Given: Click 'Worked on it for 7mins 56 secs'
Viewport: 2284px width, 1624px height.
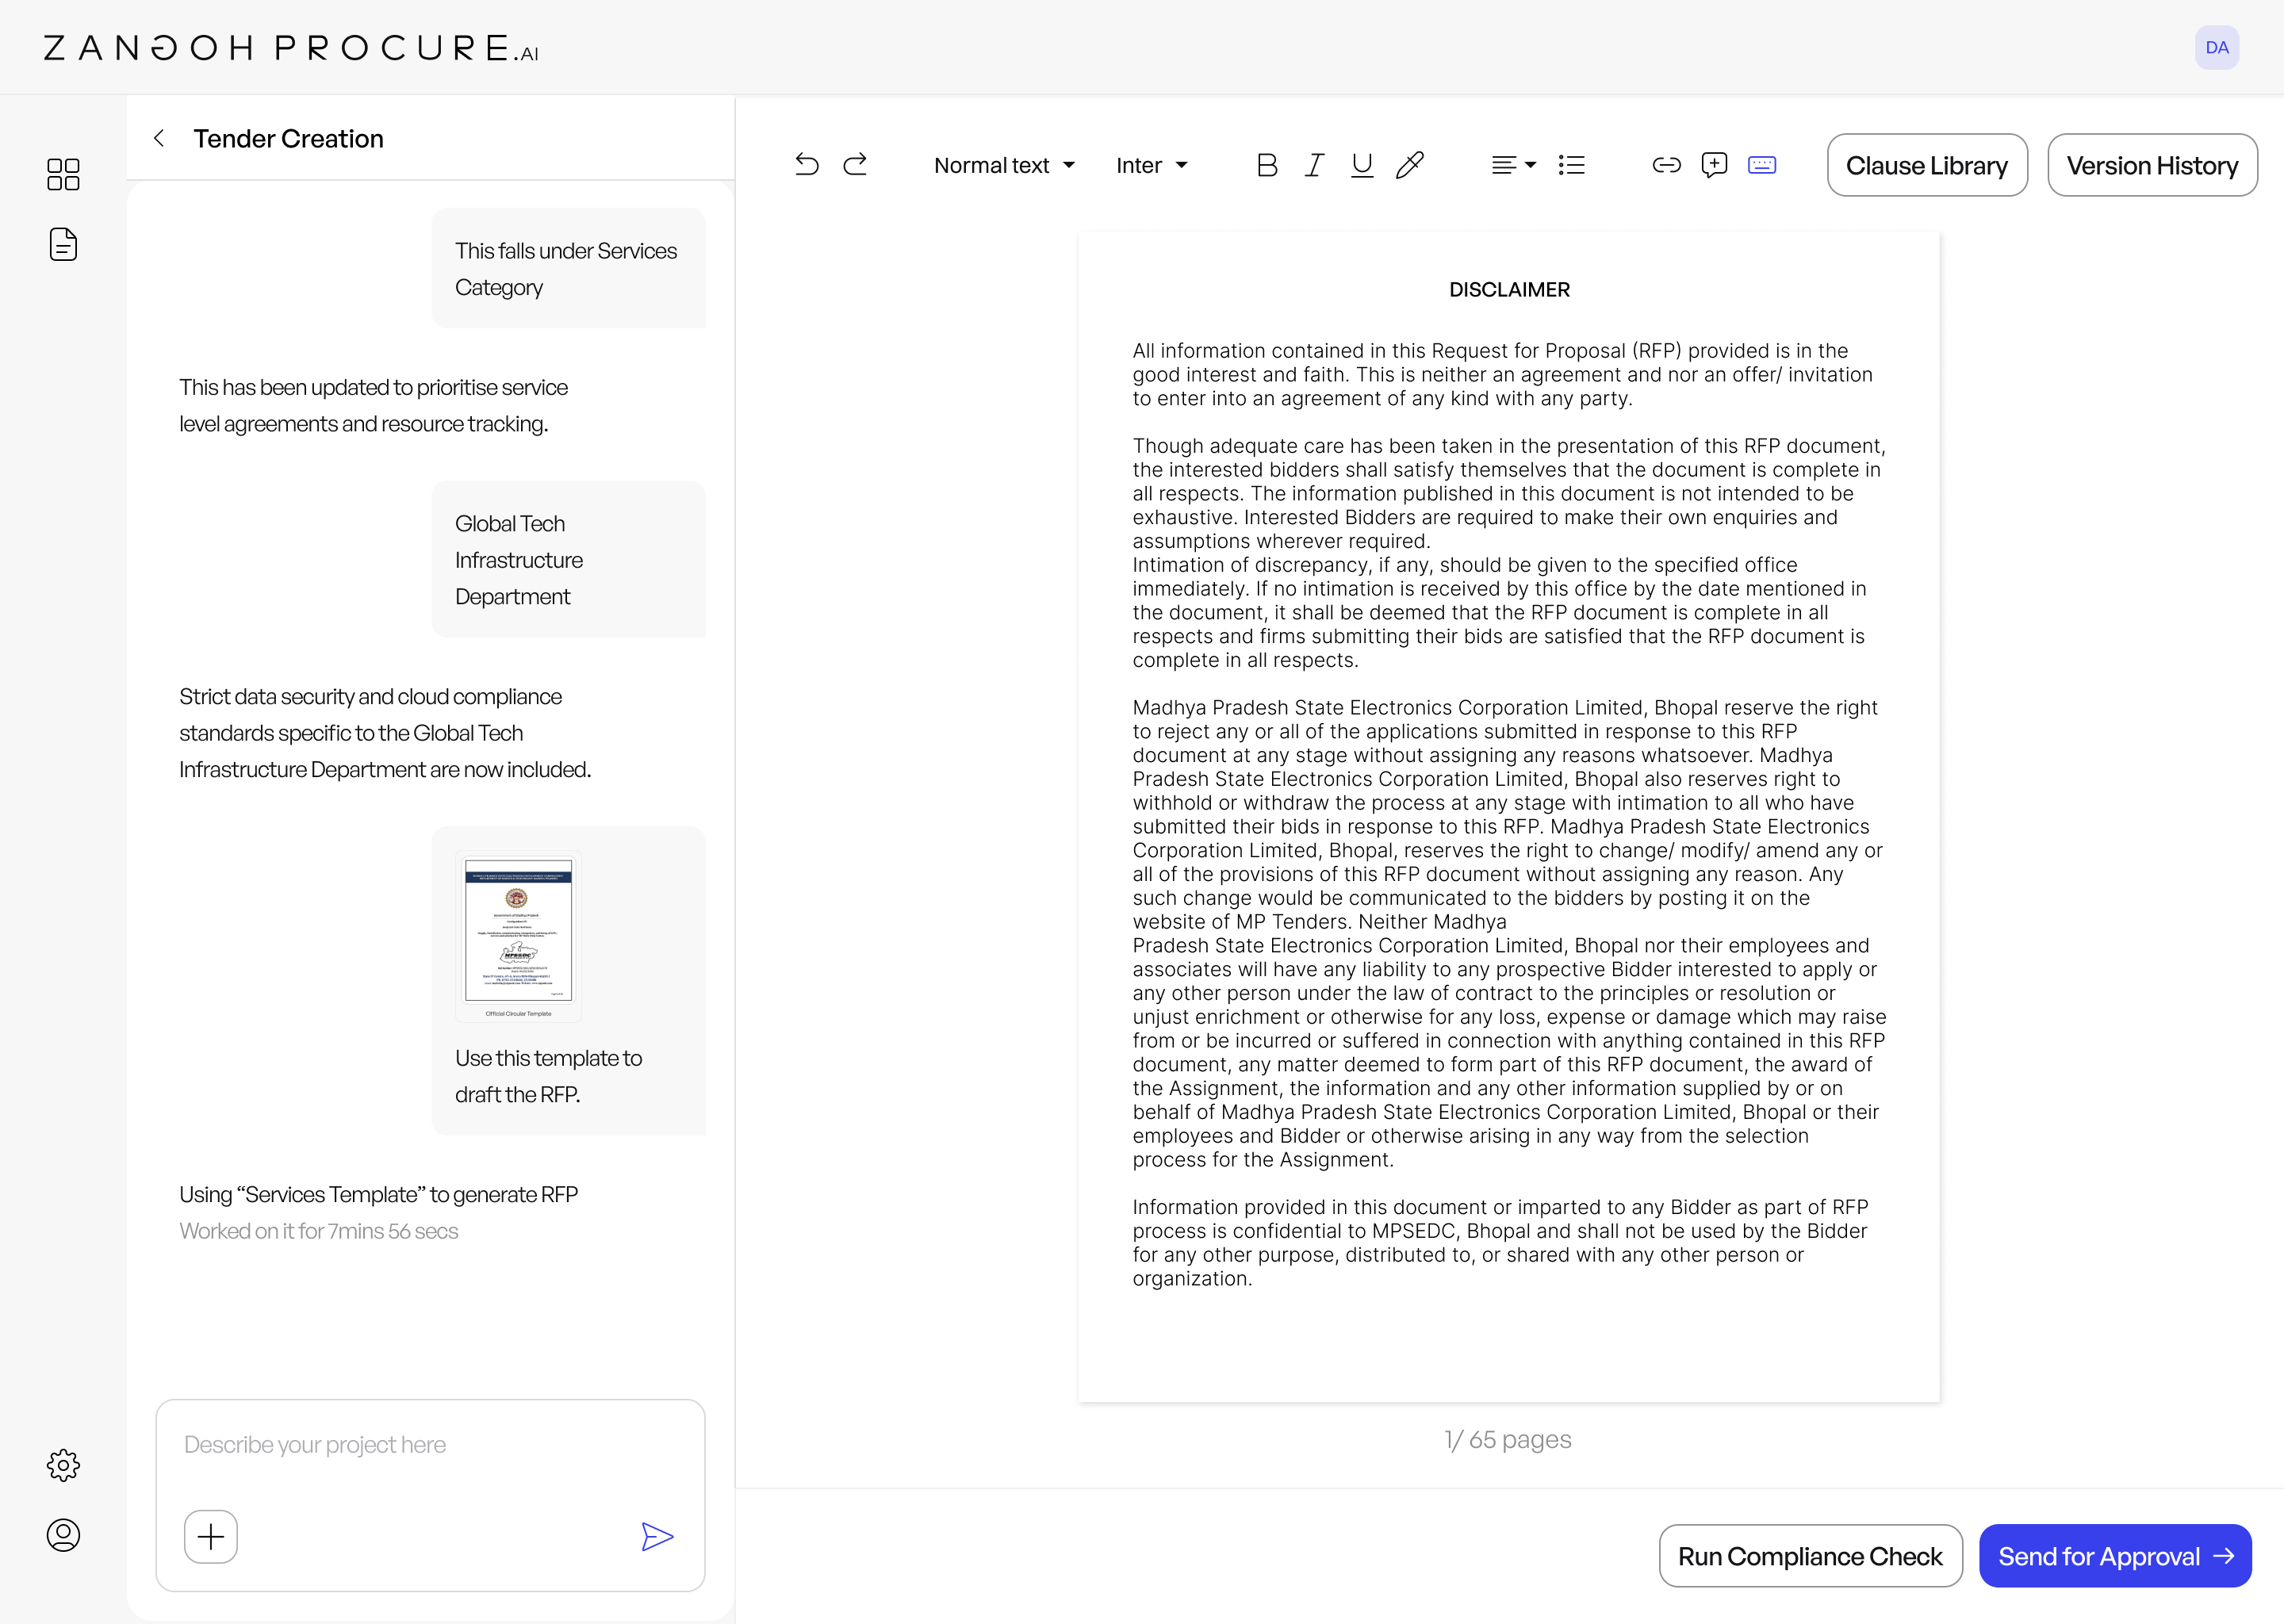Looking at the screenshot, I should [x=318, y=1231].
